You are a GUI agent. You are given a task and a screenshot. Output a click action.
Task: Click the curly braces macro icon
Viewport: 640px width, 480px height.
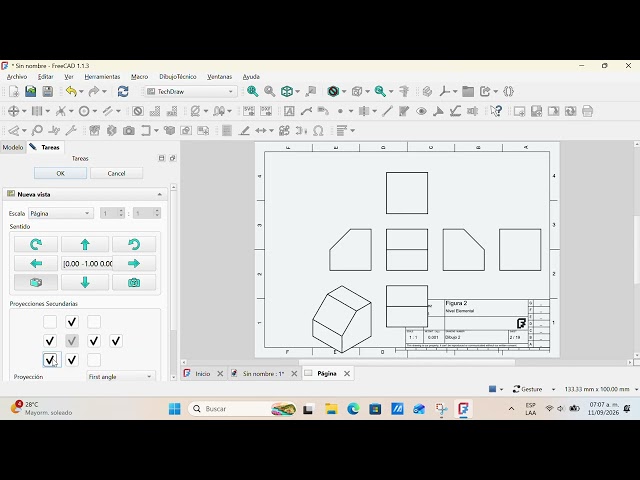click(x=509, y=91)
